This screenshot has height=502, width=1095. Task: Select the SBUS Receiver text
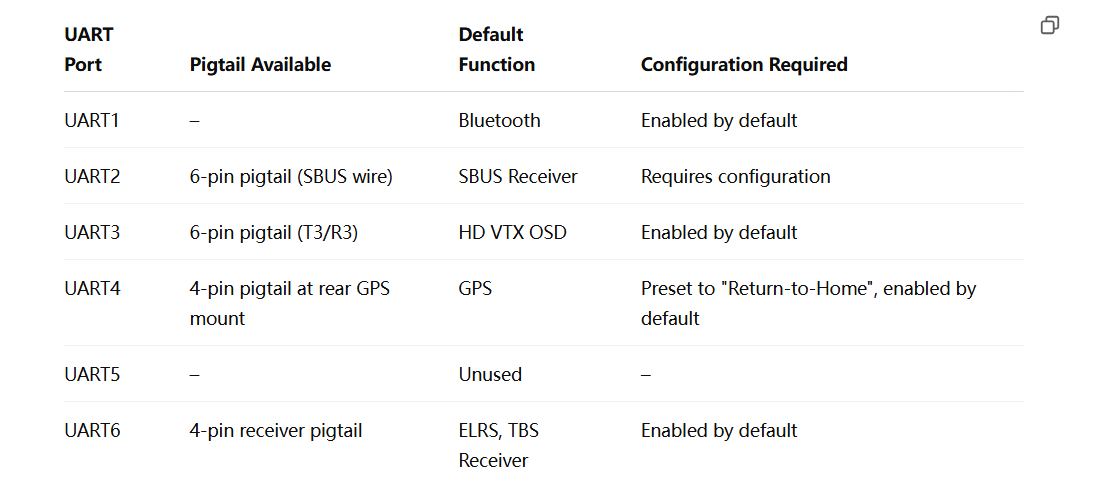pos(518,176)
